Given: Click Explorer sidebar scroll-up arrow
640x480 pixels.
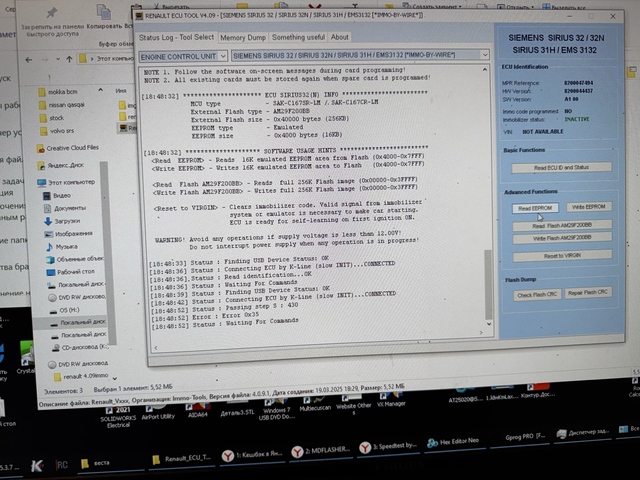Looking at the screenshot, I should point(100,89).
